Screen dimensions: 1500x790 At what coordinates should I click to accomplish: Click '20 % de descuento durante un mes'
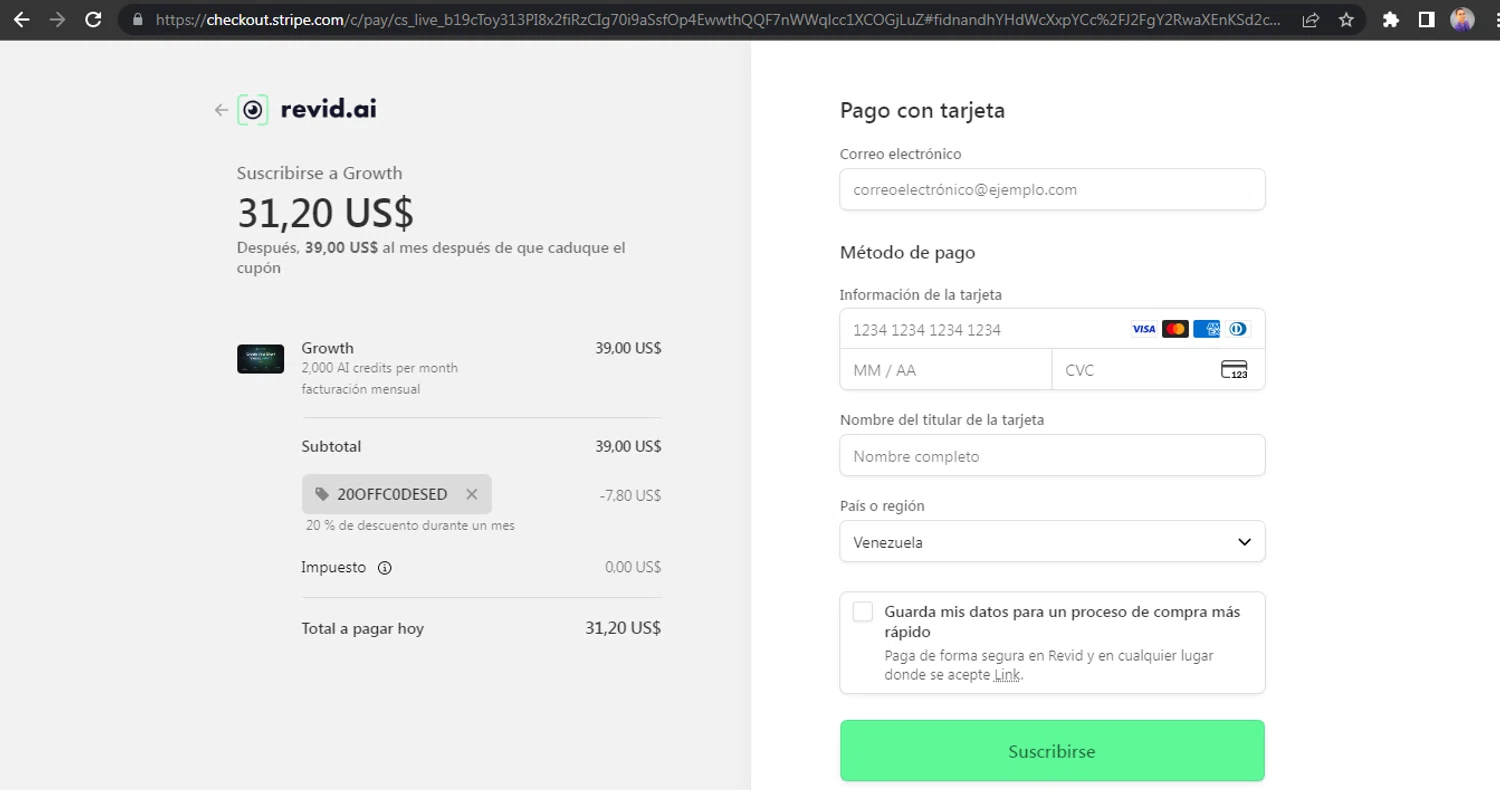410,525
